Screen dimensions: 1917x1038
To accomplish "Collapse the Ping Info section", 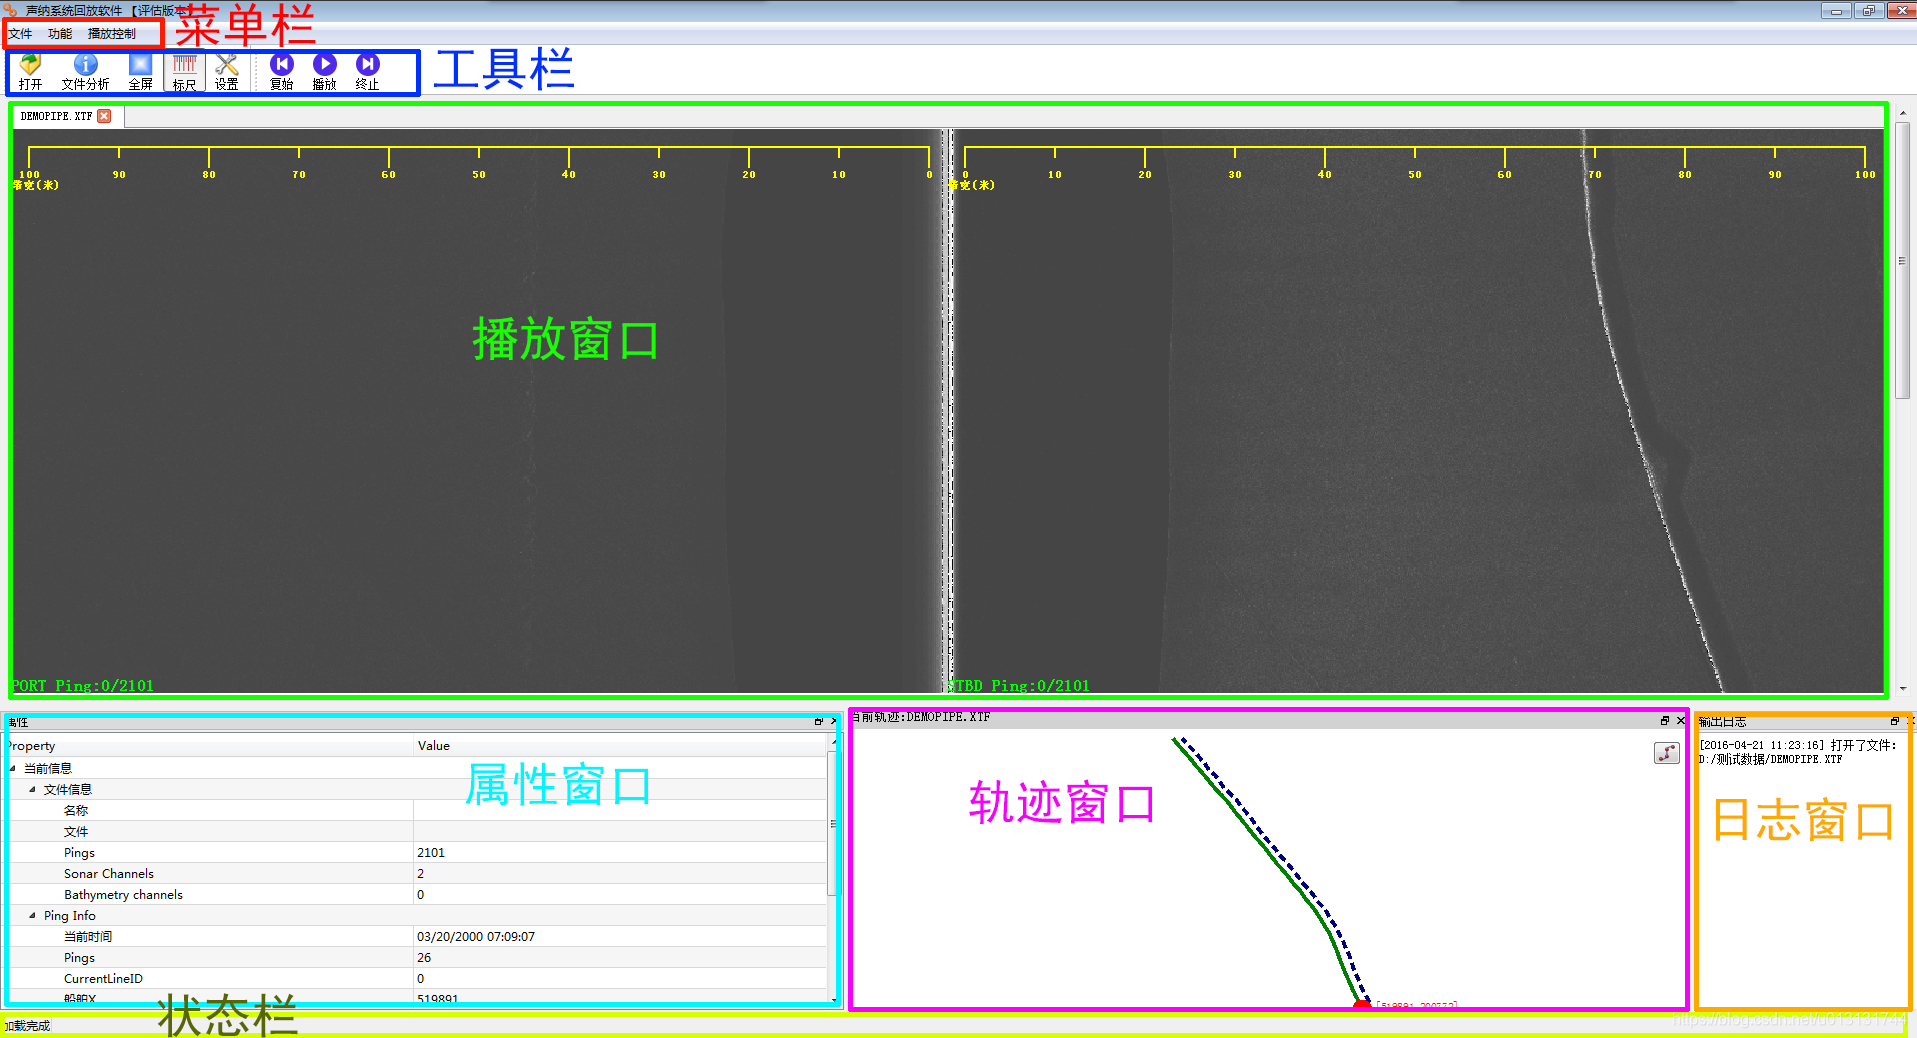I will tap(34, 915).
